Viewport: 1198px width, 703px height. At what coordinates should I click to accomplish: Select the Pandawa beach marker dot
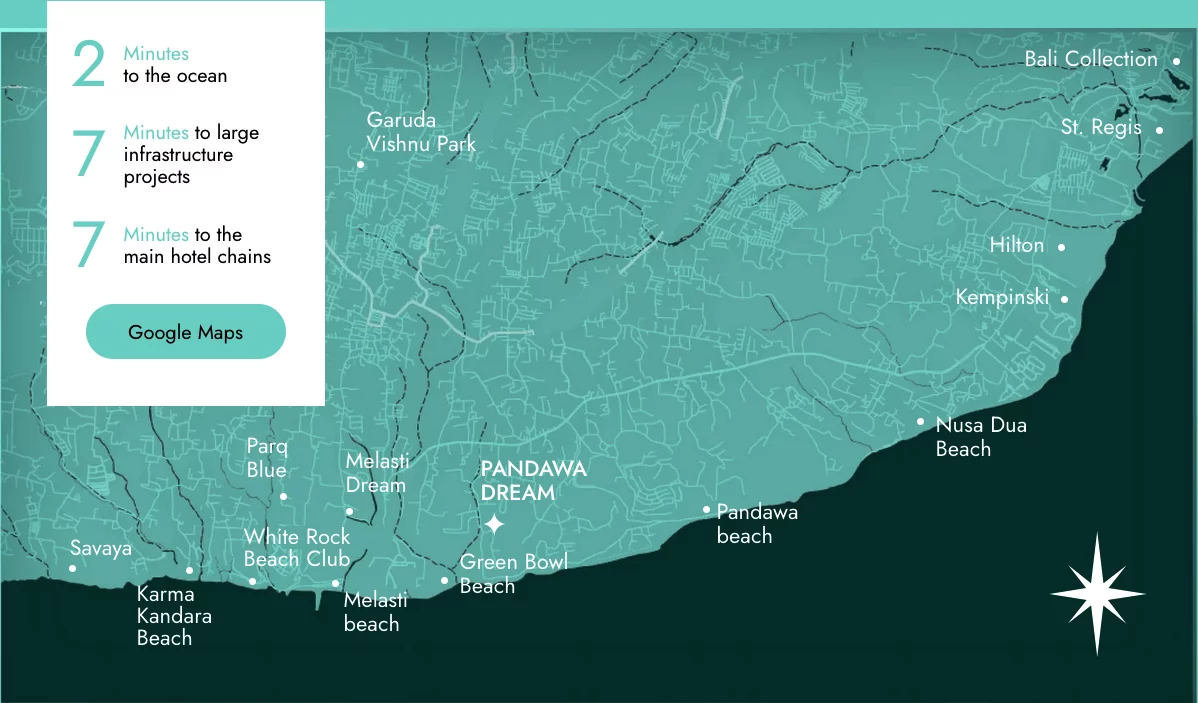click(x=706, y=510)
